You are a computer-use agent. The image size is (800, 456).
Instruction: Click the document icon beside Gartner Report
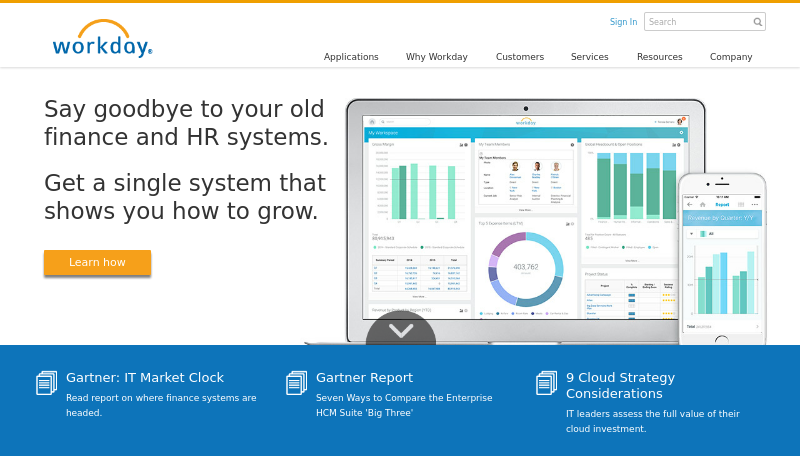point(296,383)
